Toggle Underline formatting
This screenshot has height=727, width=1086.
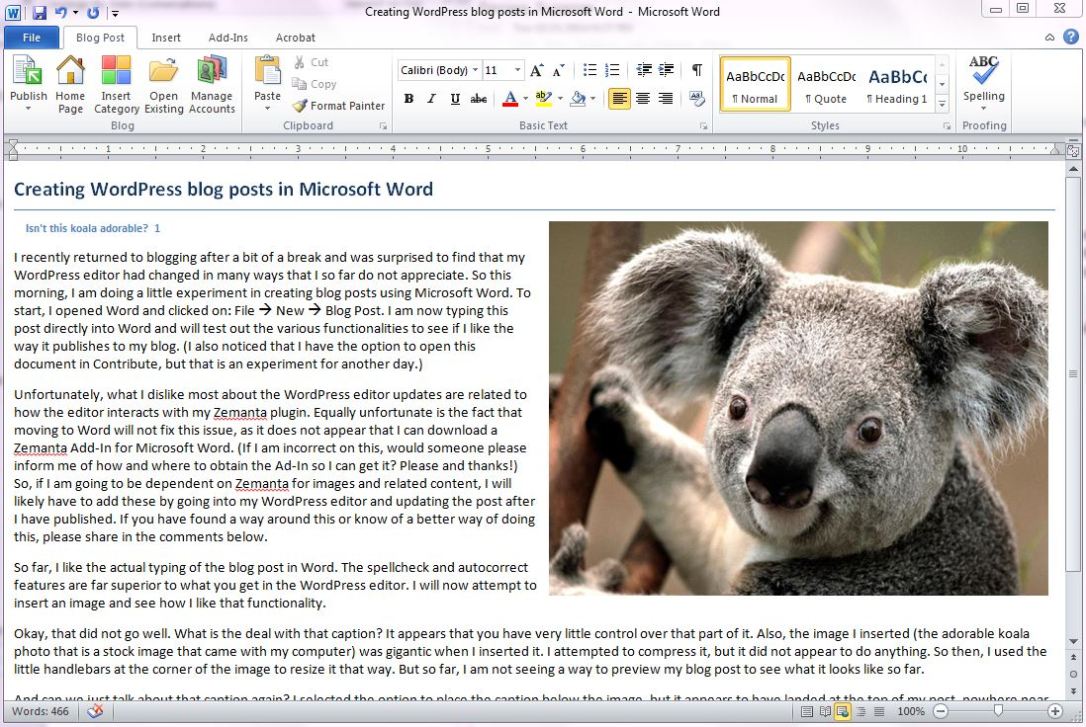[455, 99]
